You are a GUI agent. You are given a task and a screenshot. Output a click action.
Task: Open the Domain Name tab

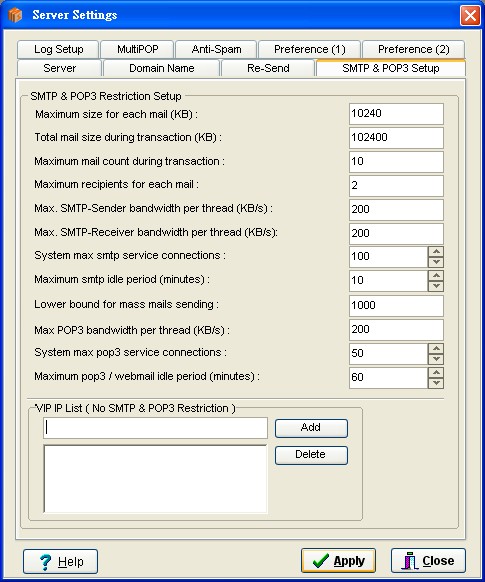tap(161, 68)
